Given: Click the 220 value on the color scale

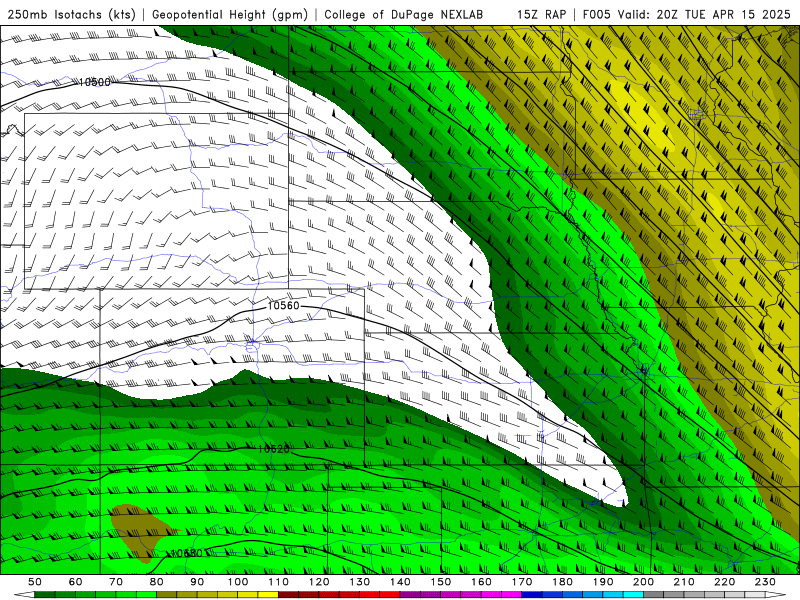Looking at the screenshot, I should 725,582.
